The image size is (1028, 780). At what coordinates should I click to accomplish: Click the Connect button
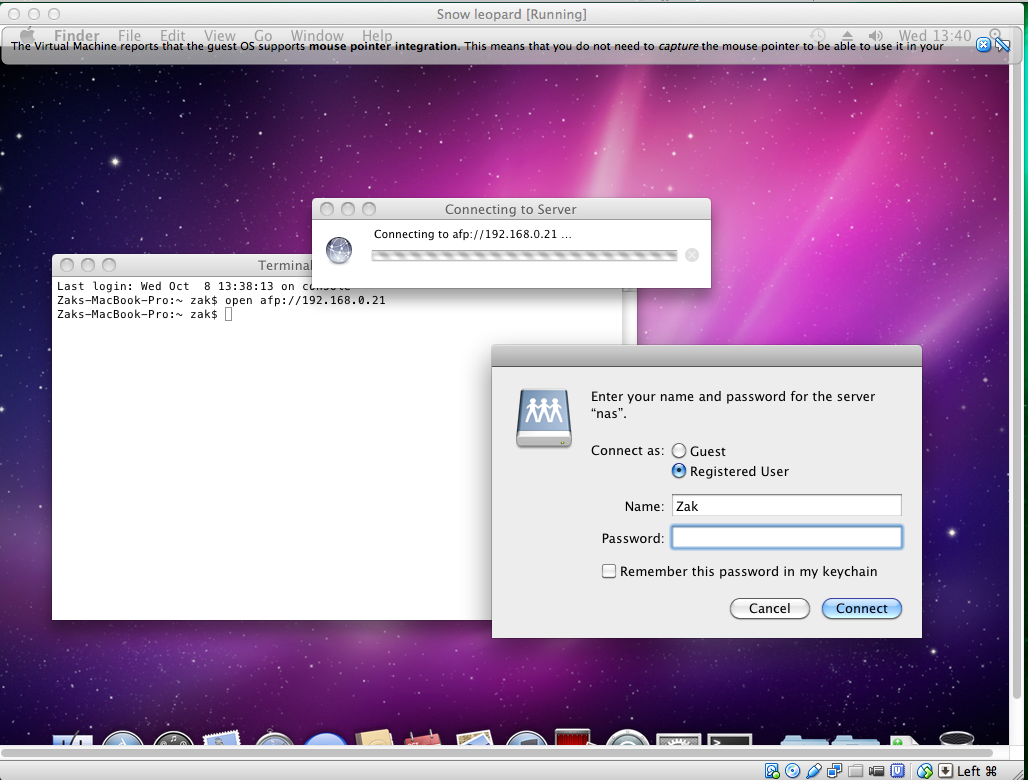pos(861,608)
